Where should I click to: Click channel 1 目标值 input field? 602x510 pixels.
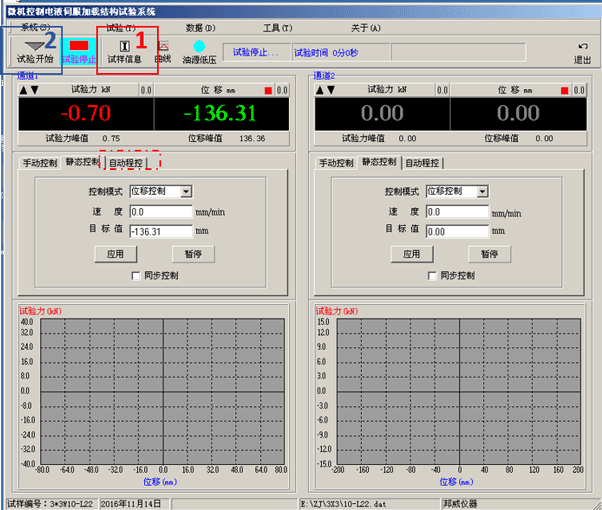tap(161, 232)
